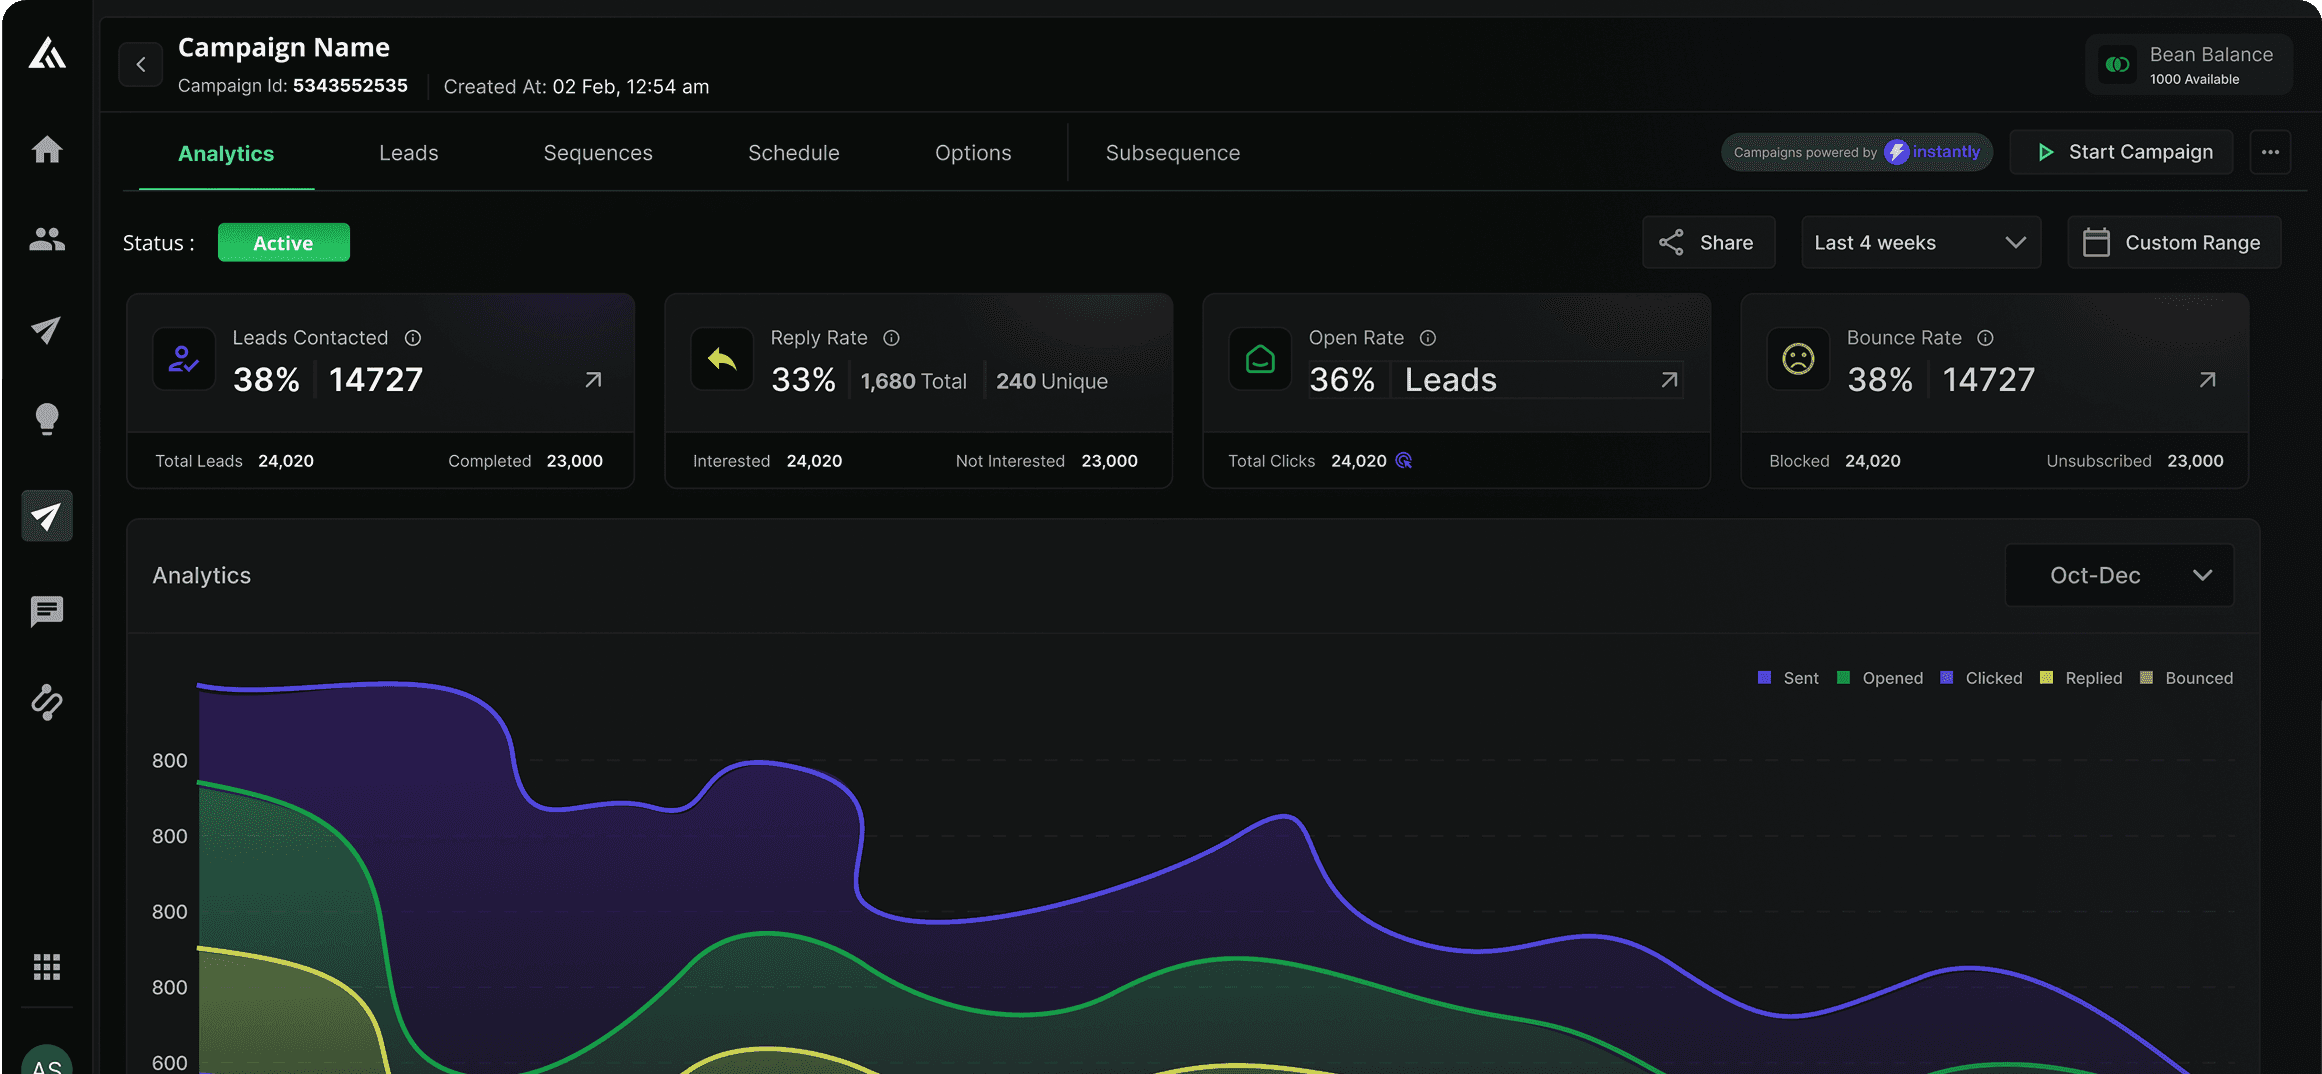
Task: Expand Bounce Rate card arrow
Action: coord(2208,380)
